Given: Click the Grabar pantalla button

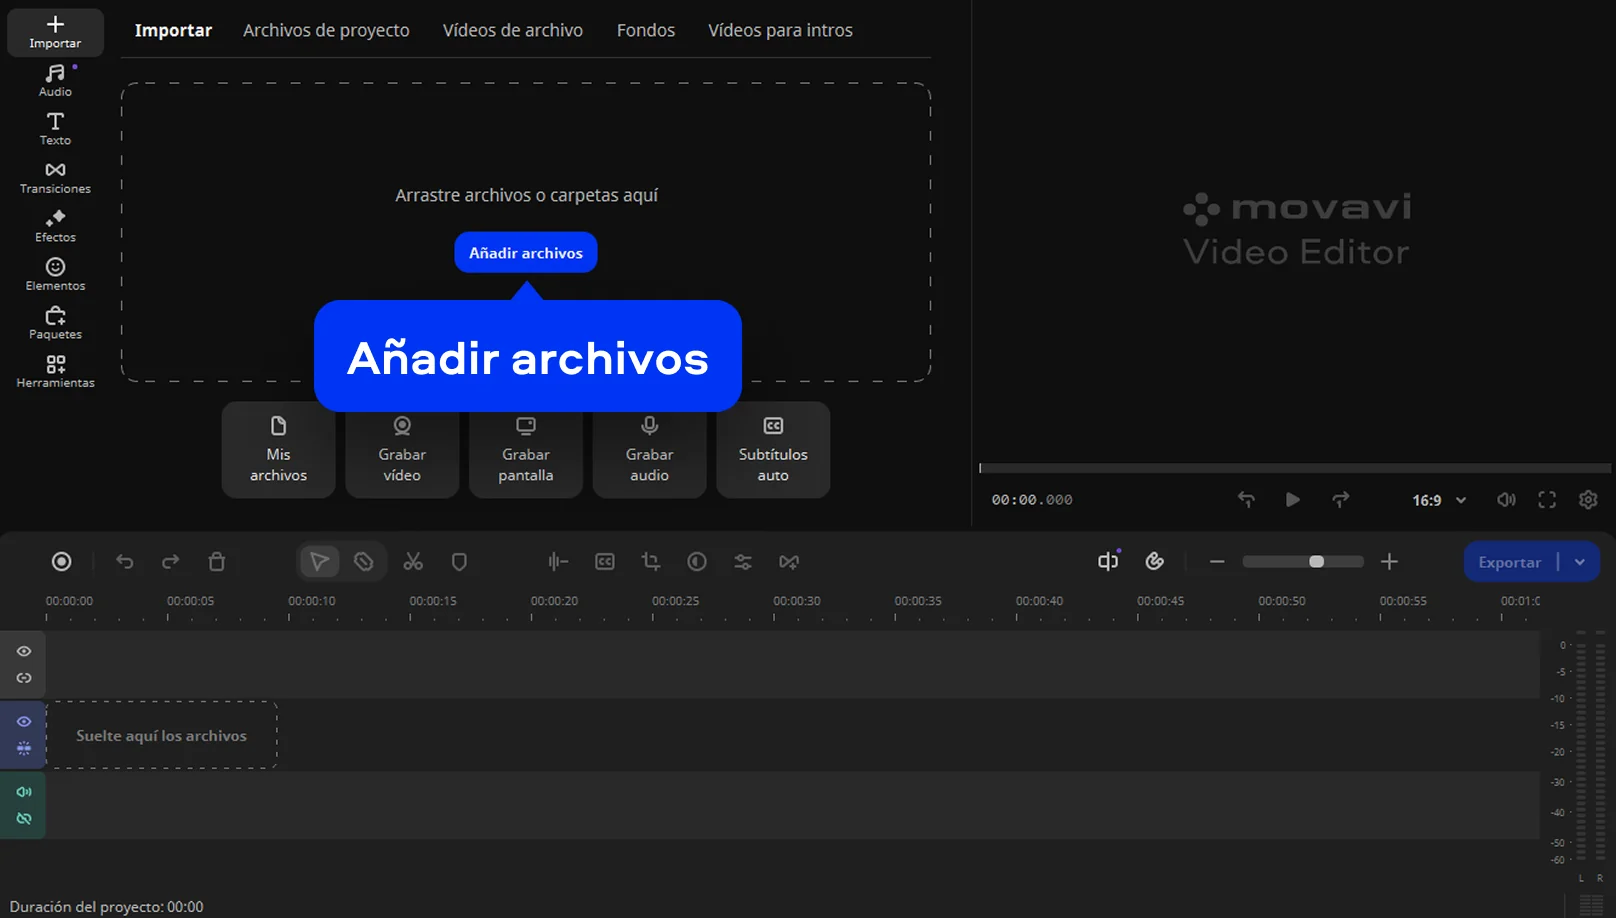Looking at the screenshot, I should click(x=526, y=450).
